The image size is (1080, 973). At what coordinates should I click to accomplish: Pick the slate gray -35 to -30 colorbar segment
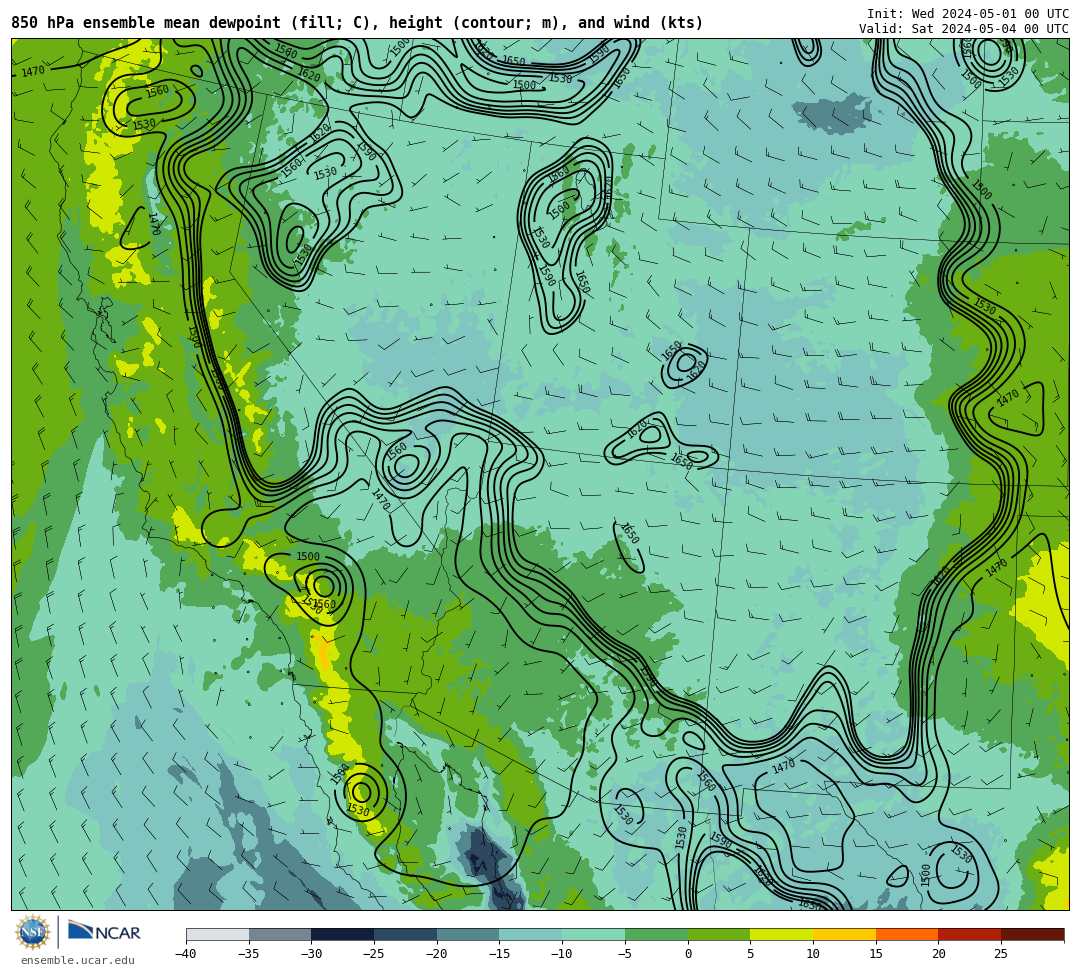pyautogui.click(x=280, y=934)
